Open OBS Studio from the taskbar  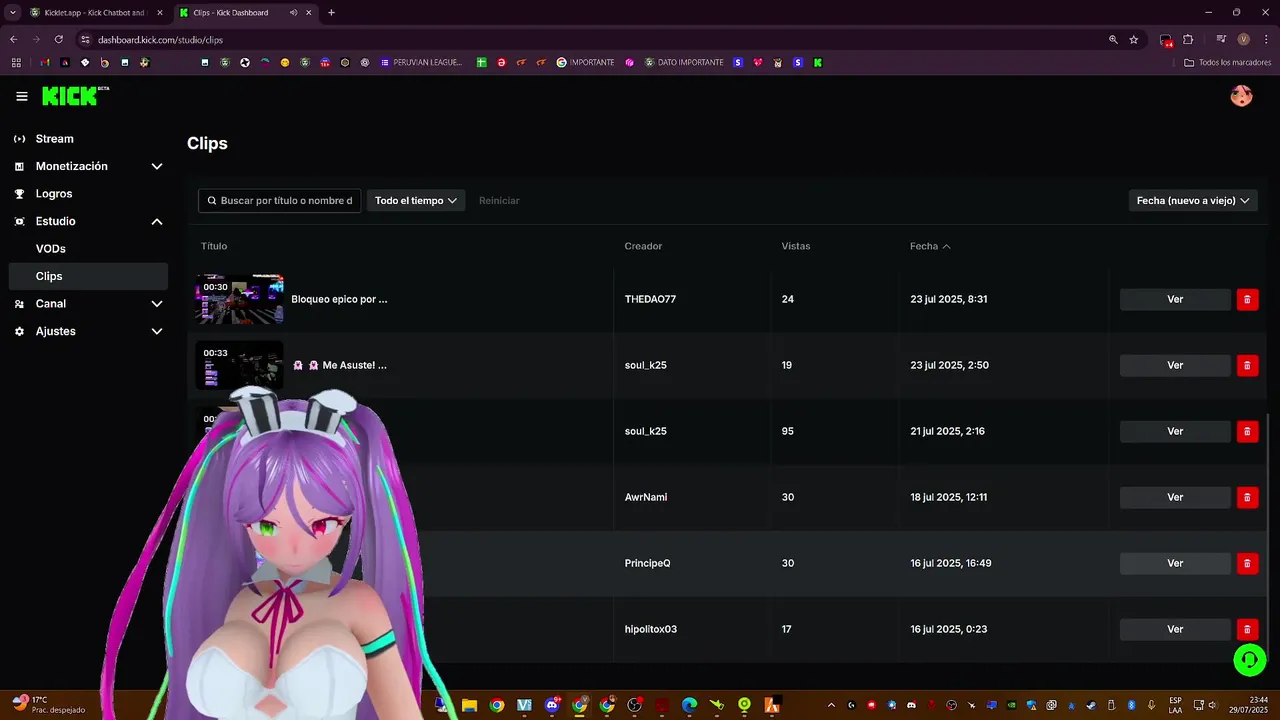[634, 705]
